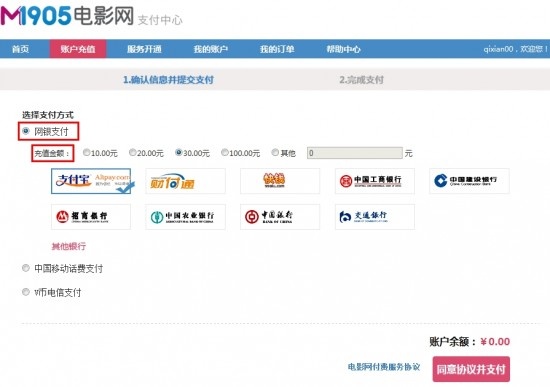Screen dimensions: 550x387
Task: Open the 我的订单 navigation tab
Action: pyautogui.click(x=277, y=49)
